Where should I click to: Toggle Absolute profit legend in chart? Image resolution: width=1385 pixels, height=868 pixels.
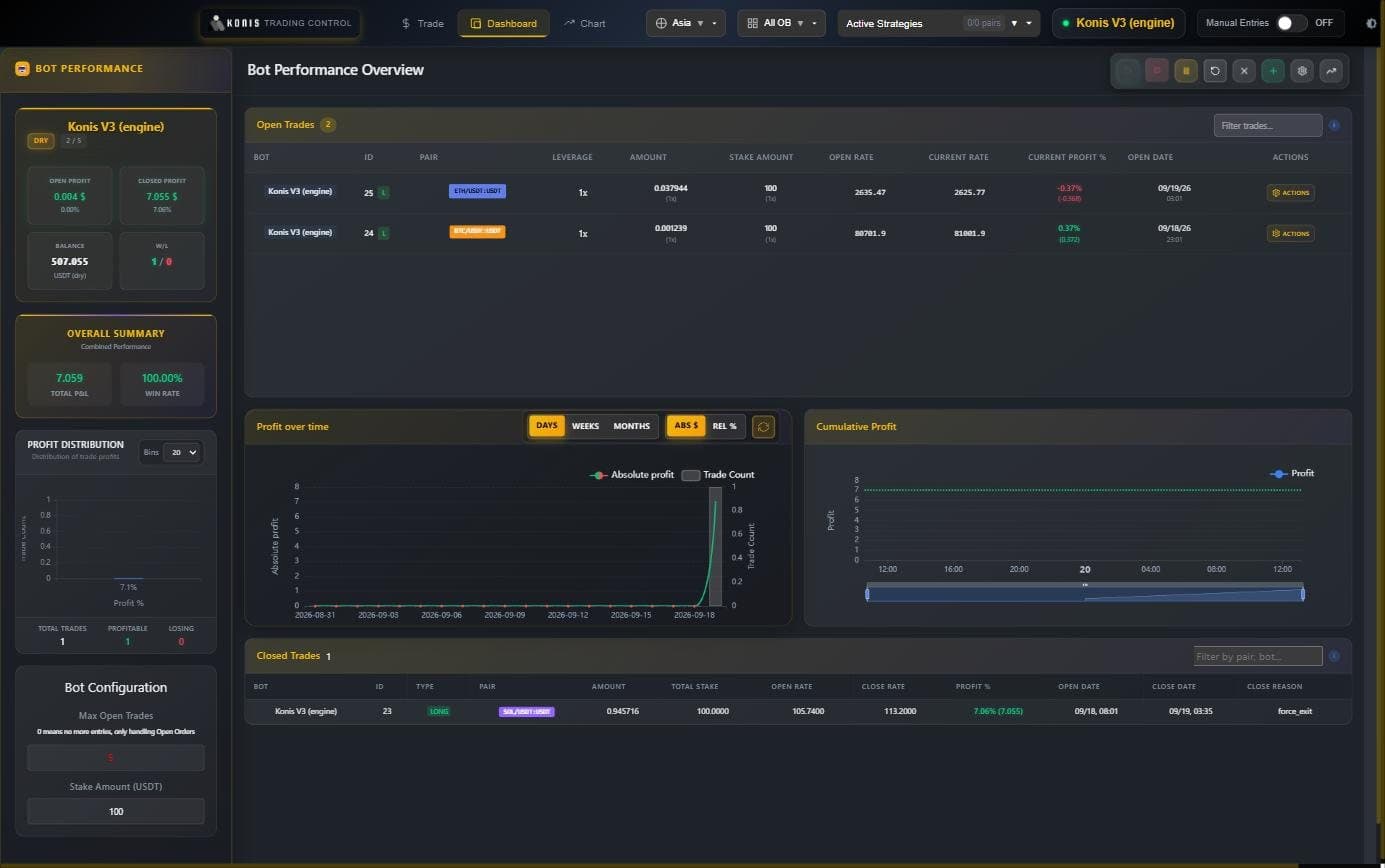(632, 475)
